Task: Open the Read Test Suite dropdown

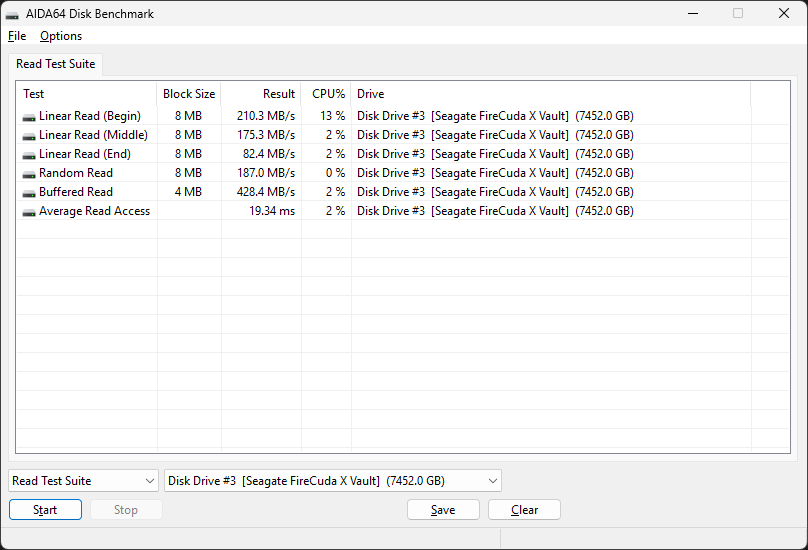Action: [83, 481]
